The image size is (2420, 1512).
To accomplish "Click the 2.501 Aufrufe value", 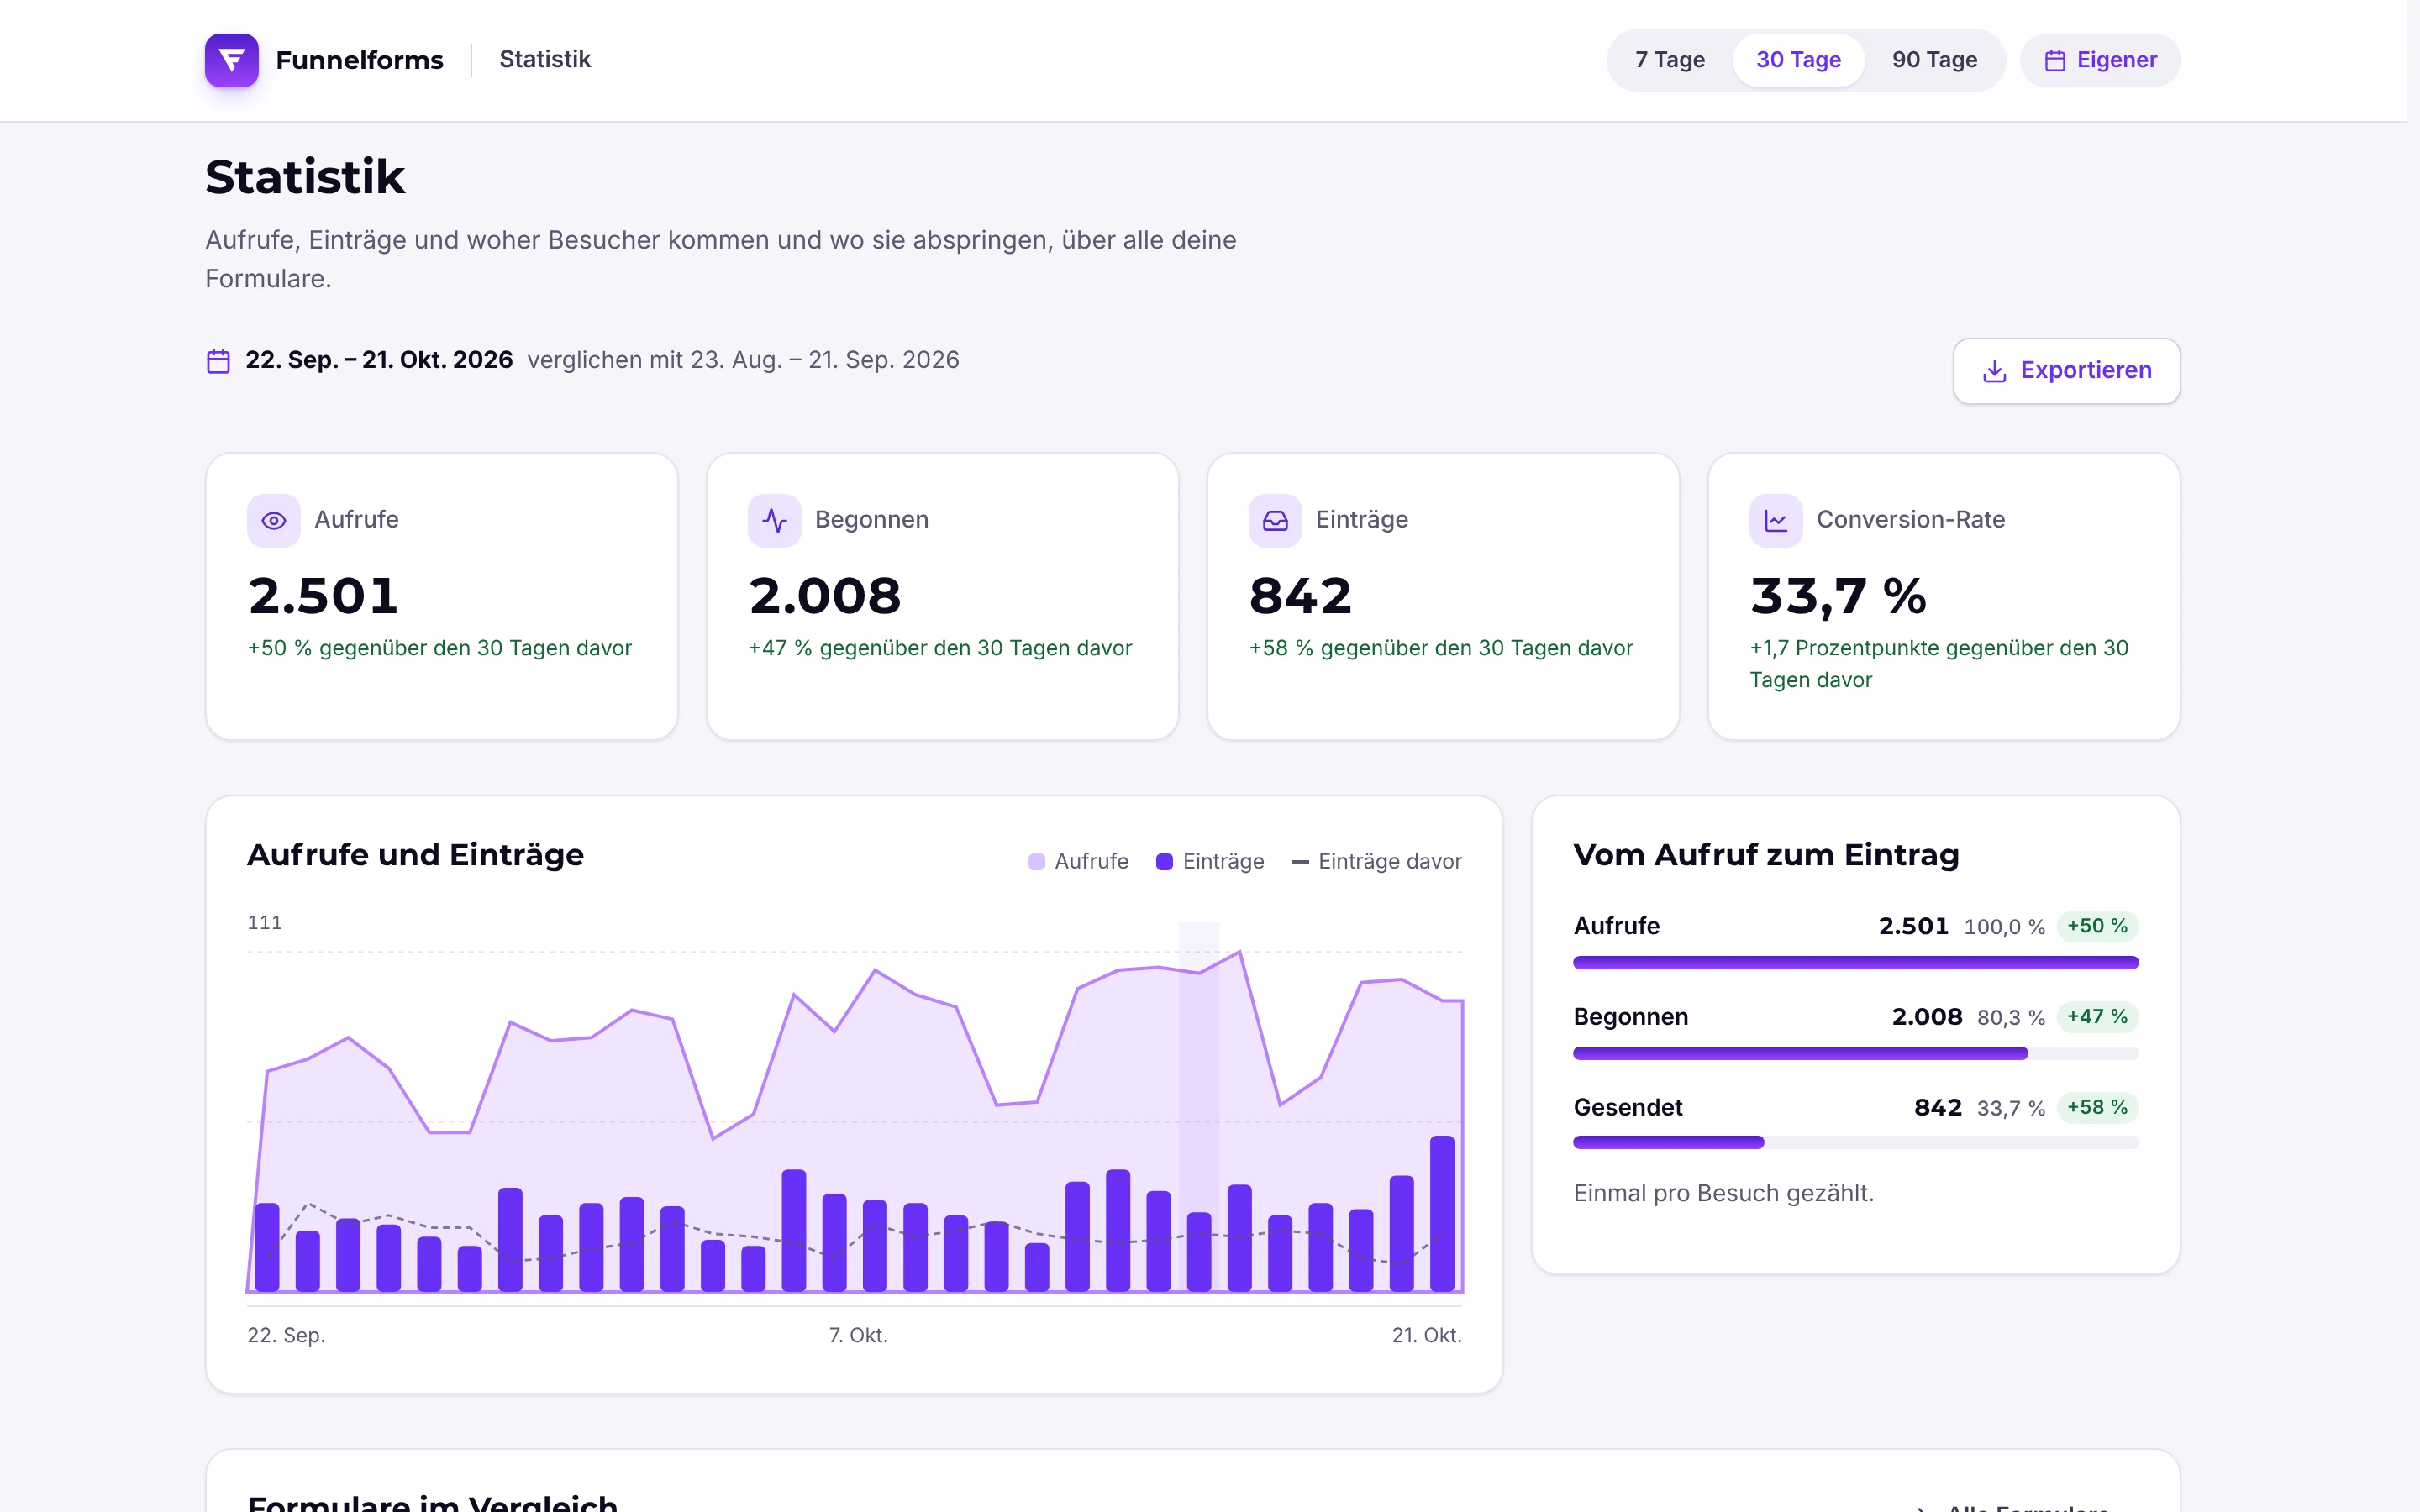I will tap(323, 596).
